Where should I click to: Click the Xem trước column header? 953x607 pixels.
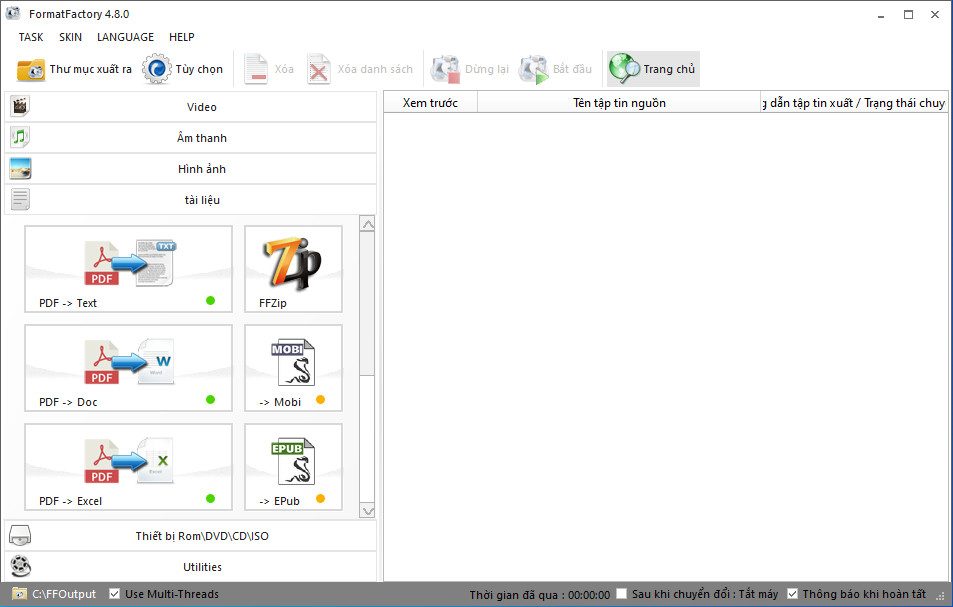click(x=430, y=103)
